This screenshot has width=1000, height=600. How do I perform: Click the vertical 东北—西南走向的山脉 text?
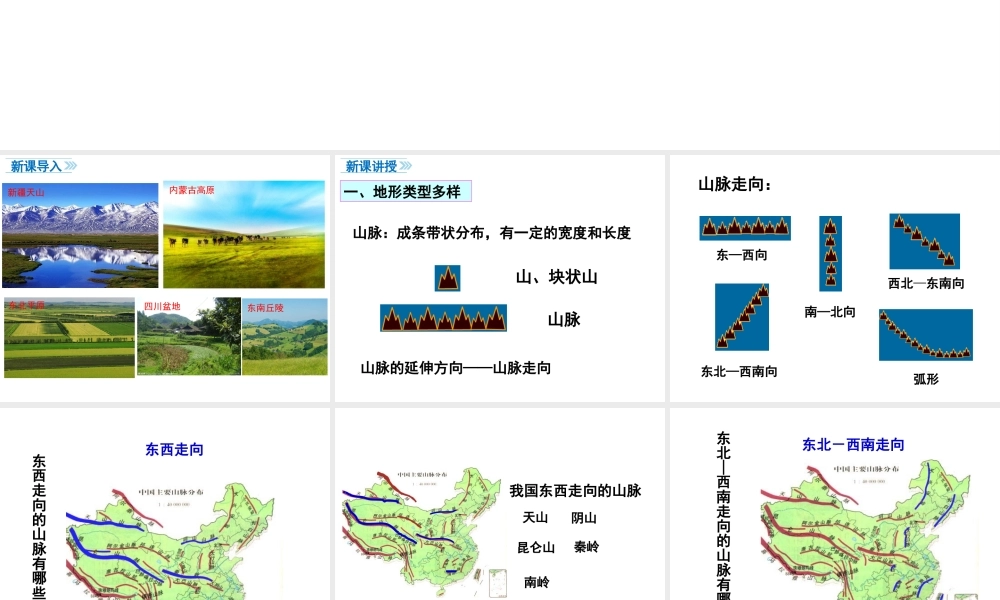[x=723, y=515]
